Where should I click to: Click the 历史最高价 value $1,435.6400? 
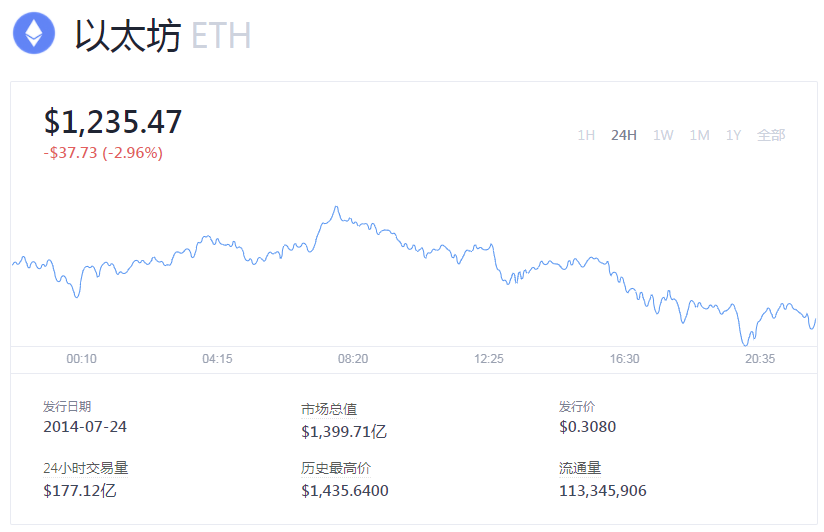point(345,490)
